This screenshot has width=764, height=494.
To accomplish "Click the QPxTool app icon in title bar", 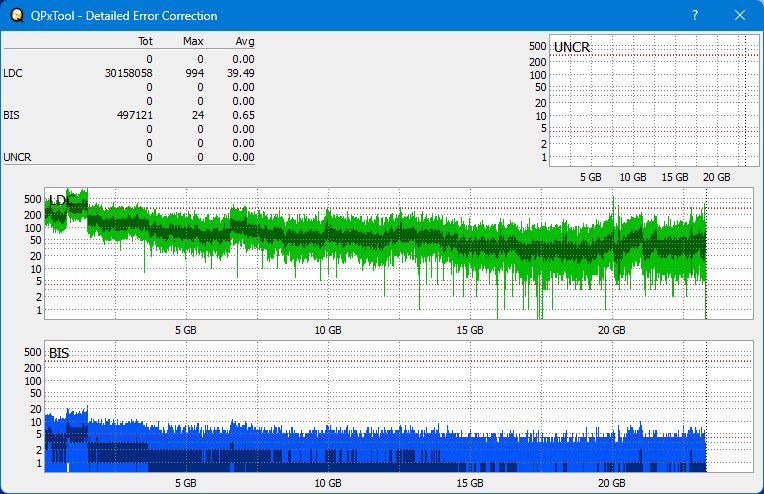I will pos(17,16).
